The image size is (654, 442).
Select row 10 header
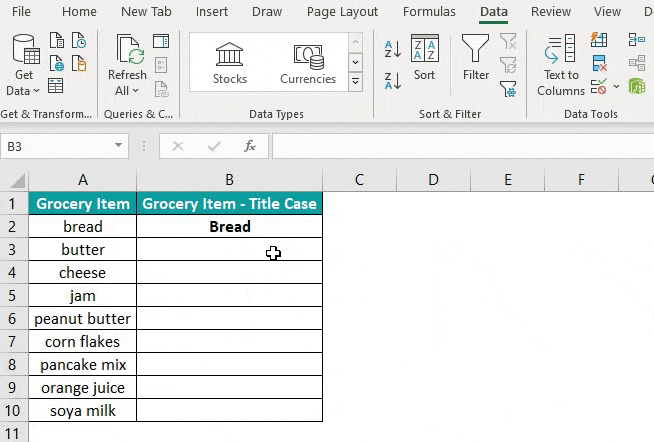pos(13,410)
